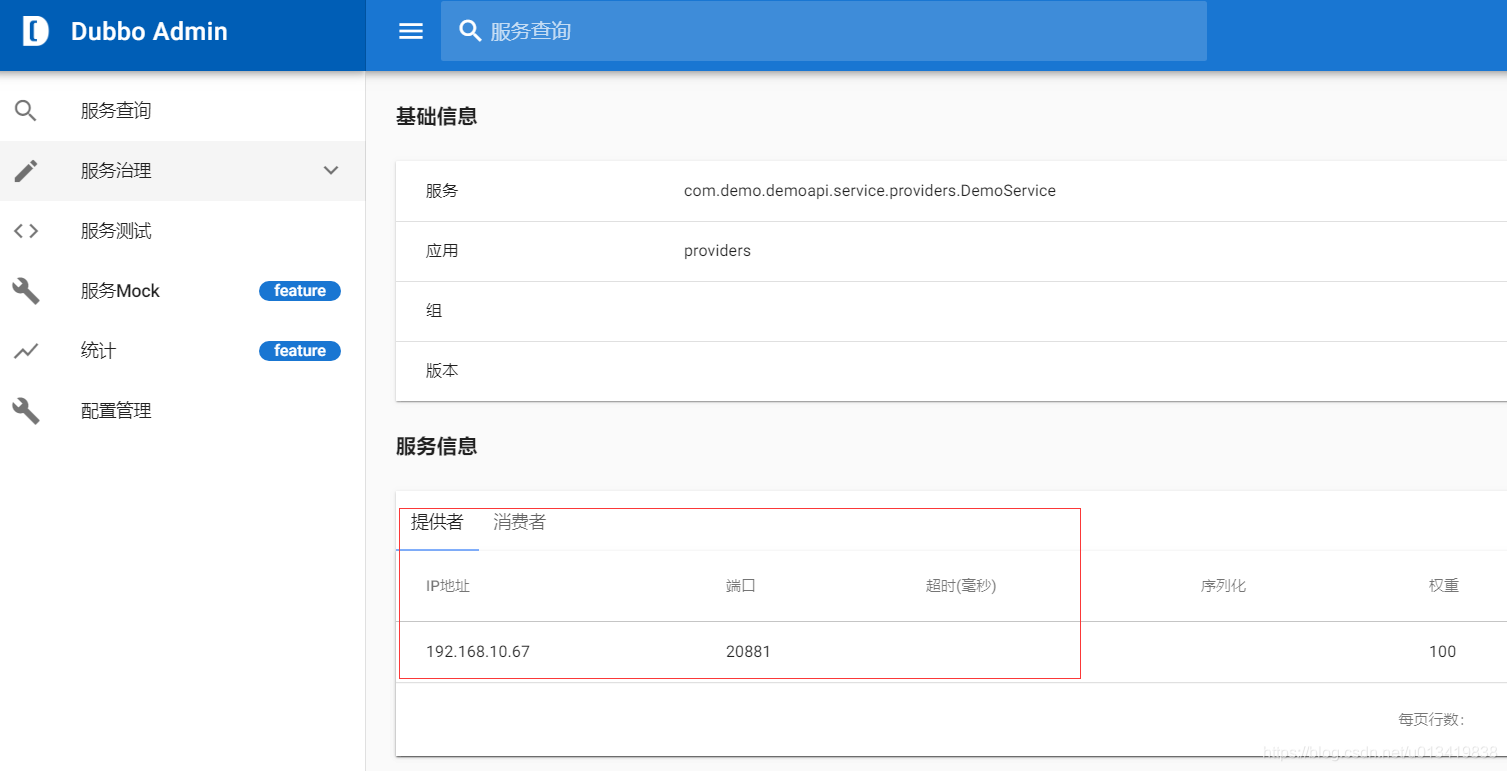
Task: Switch to the 消费者 tab
Action: (x=520, y=522)
